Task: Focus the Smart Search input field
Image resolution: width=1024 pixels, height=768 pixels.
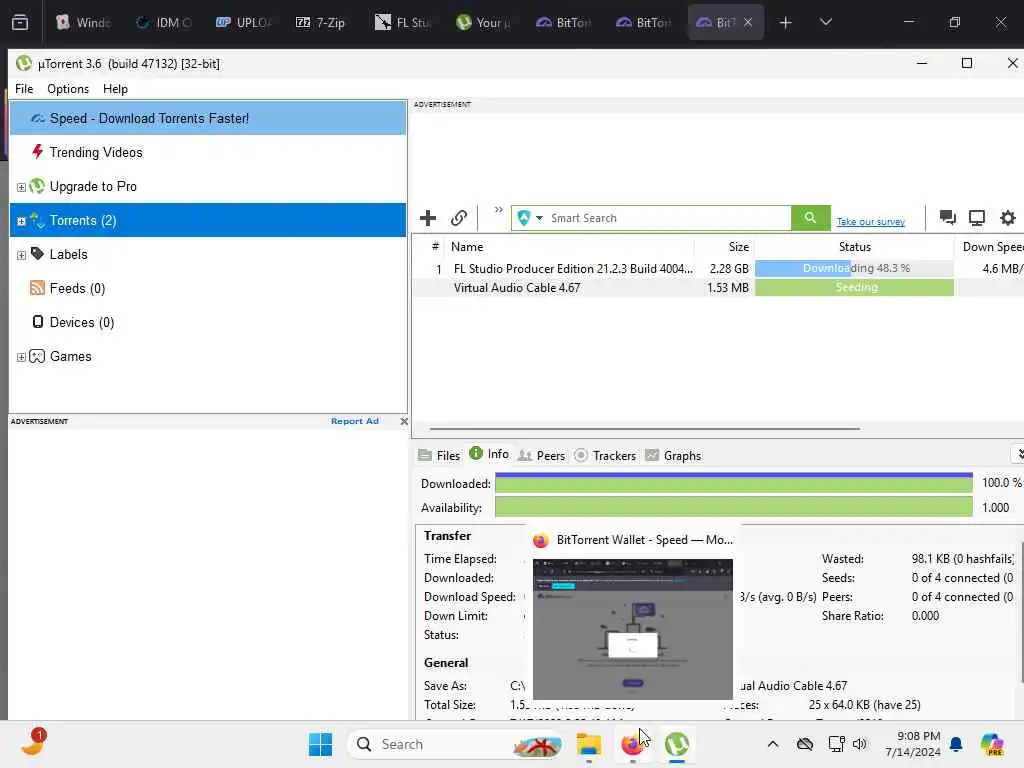Action: point(669,218)
